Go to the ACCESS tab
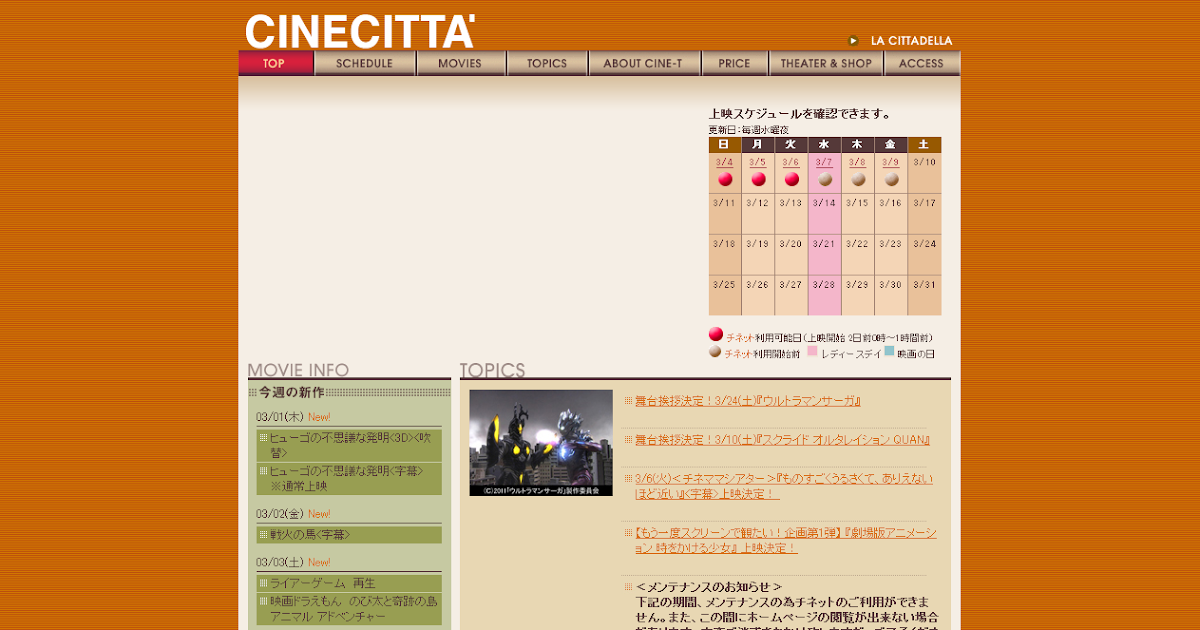1200x630 pixels. (922, 63)
